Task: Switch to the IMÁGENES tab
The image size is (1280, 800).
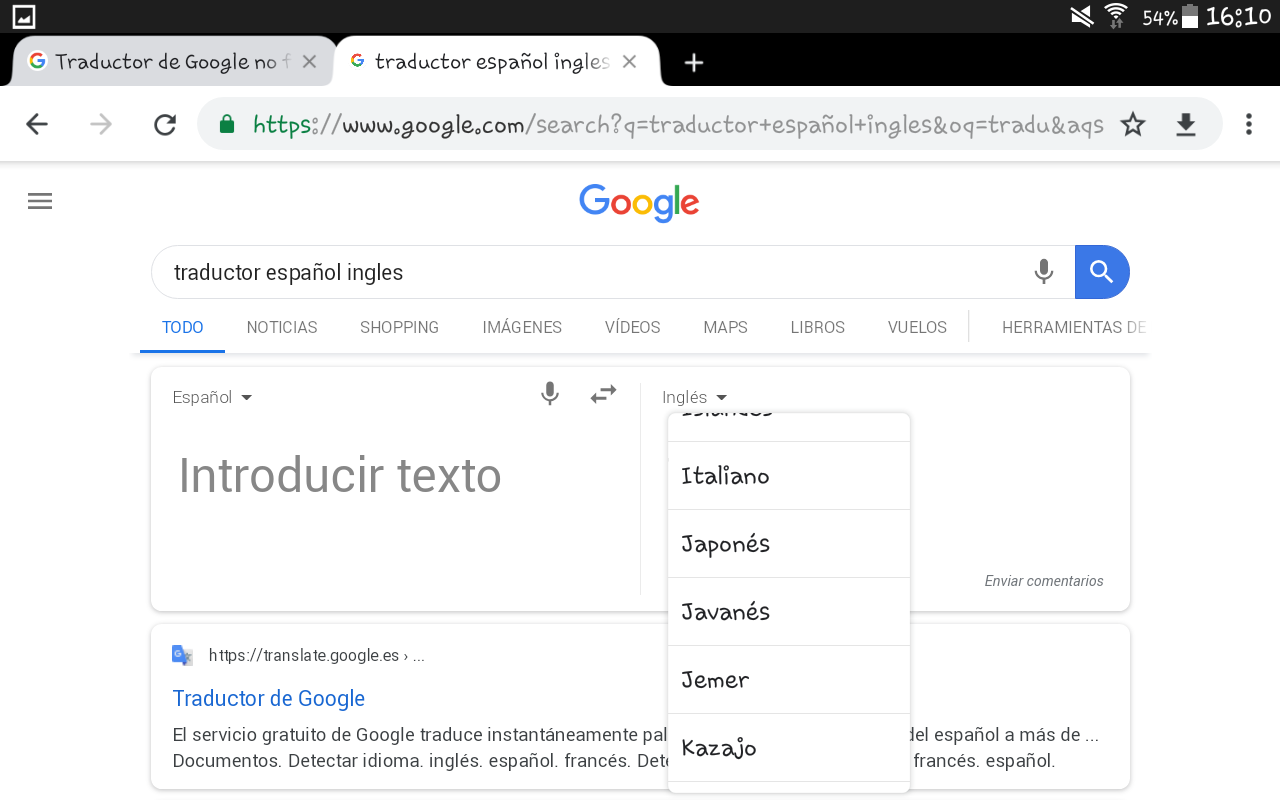Action: tap(522, 327)
